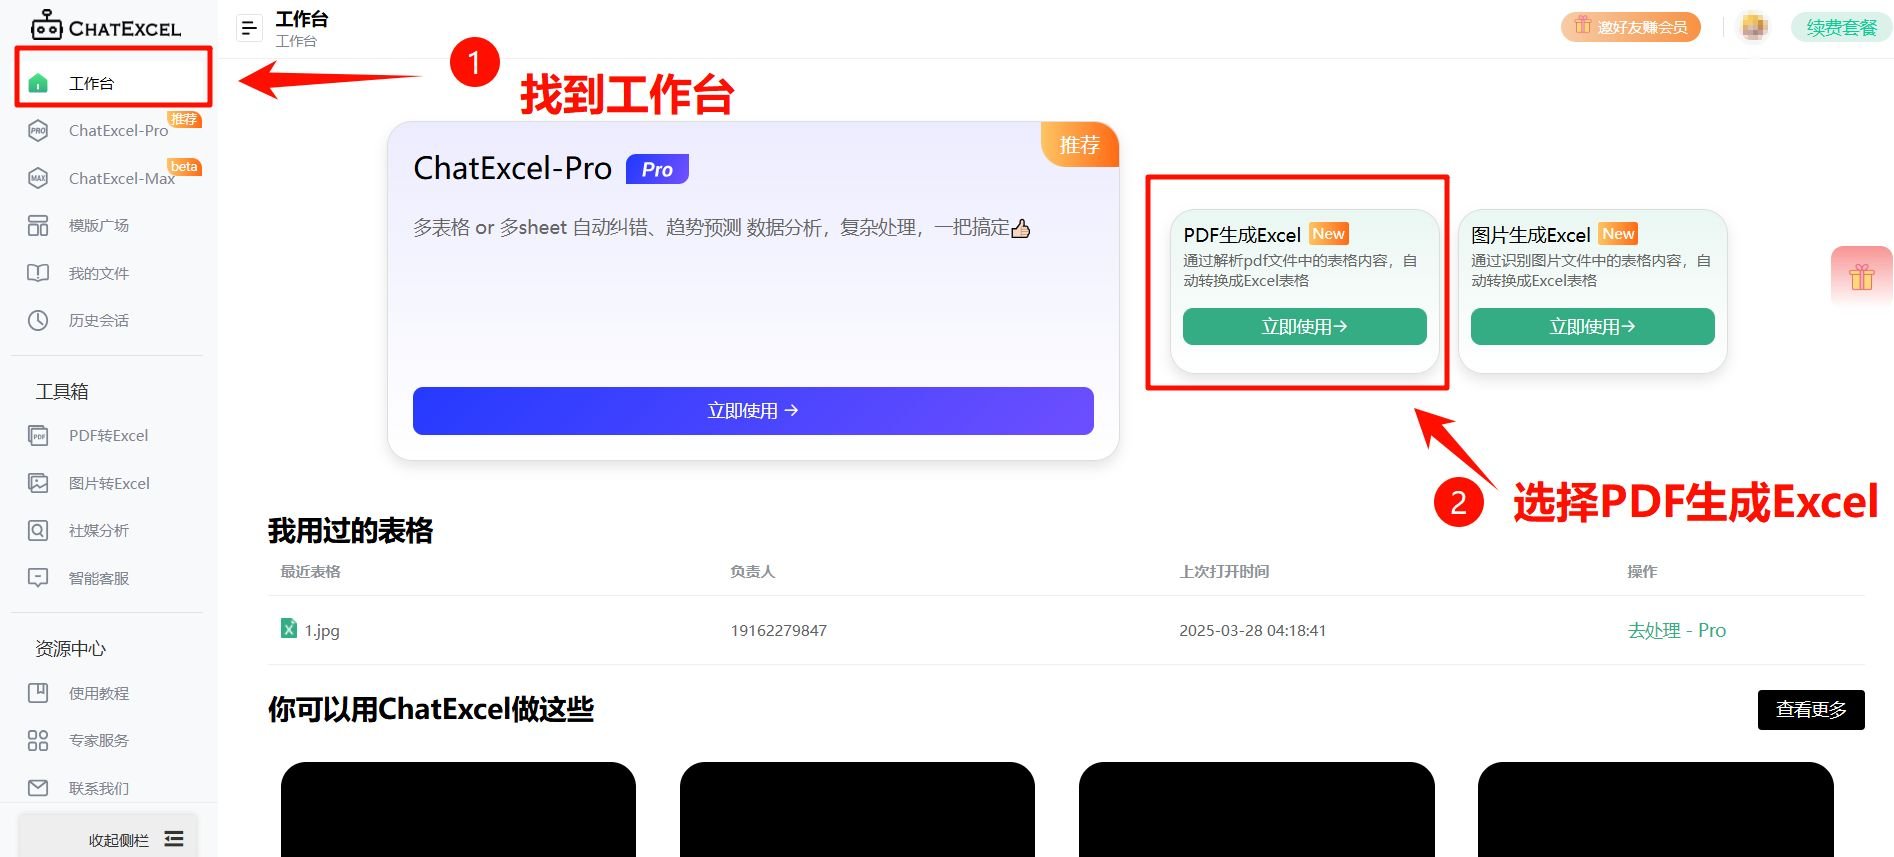Click the 智能客服 chat icon
The width and height of the screenshot is (1894, 857).
point(38,578)
